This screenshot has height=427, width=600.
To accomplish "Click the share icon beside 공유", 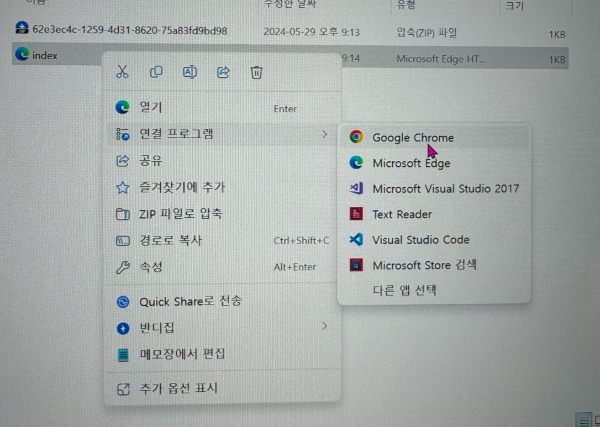I will click(122, 161).
